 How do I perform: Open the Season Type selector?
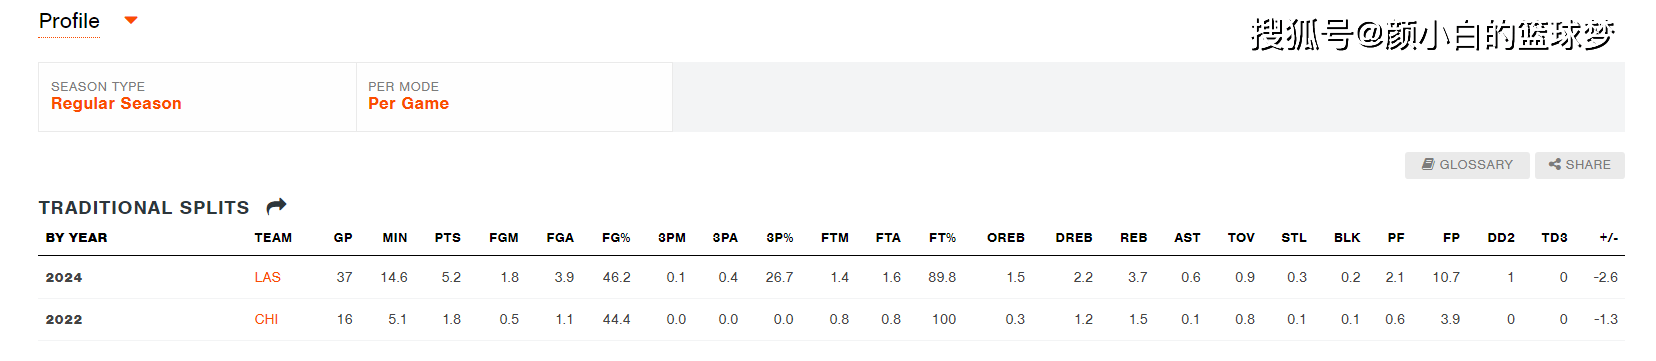[197, 97]
